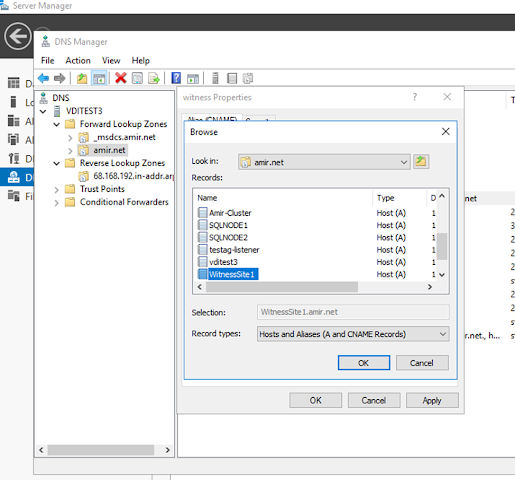Image resolution: width=515 pixels, height=480 pixels.
Task: Click scroll-right arrow of the records list
Action: click(x=430, y=287)
